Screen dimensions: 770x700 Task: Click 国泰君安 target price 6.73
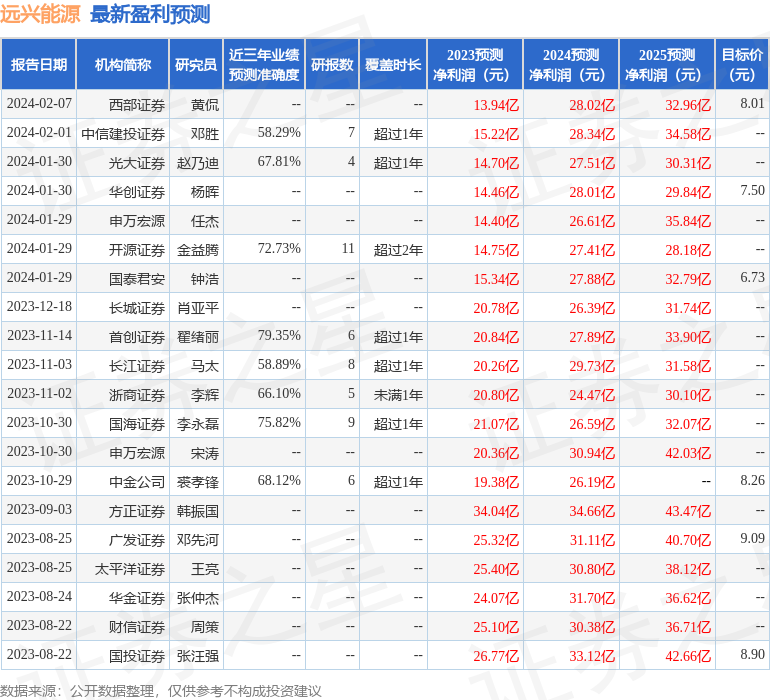(752, 278)
